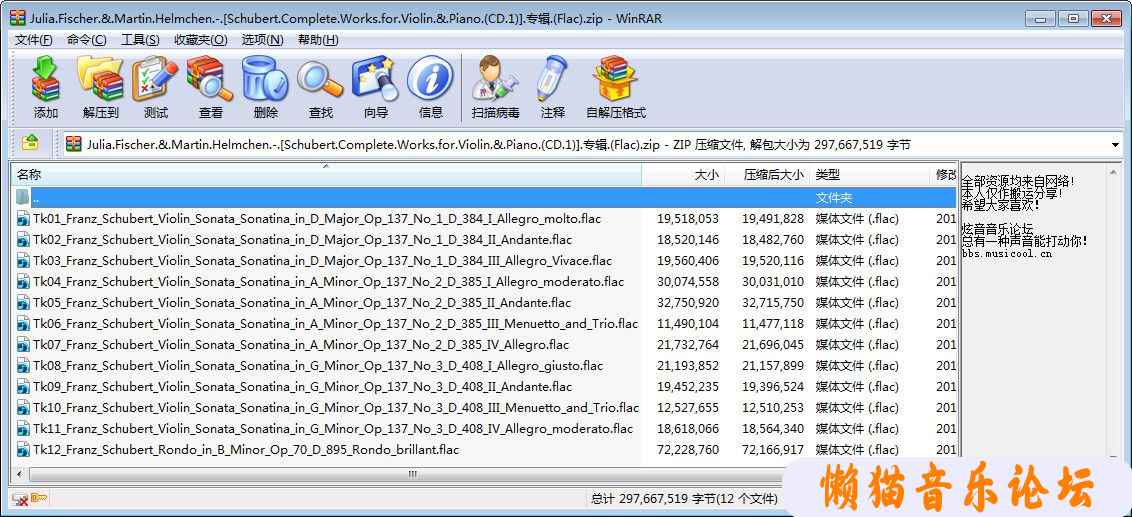Select Tk08 Allegro_giusto file row
1132x517 pixels.
point(484,366)
